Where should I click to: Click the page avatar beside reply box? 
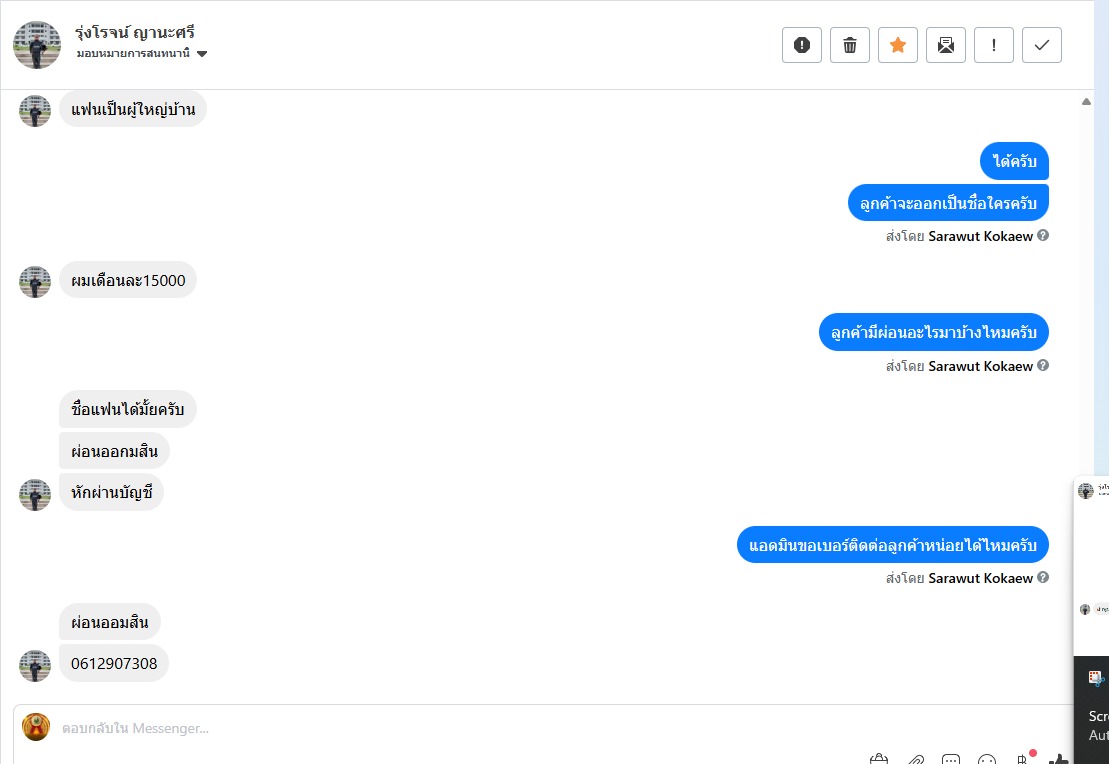36,727
